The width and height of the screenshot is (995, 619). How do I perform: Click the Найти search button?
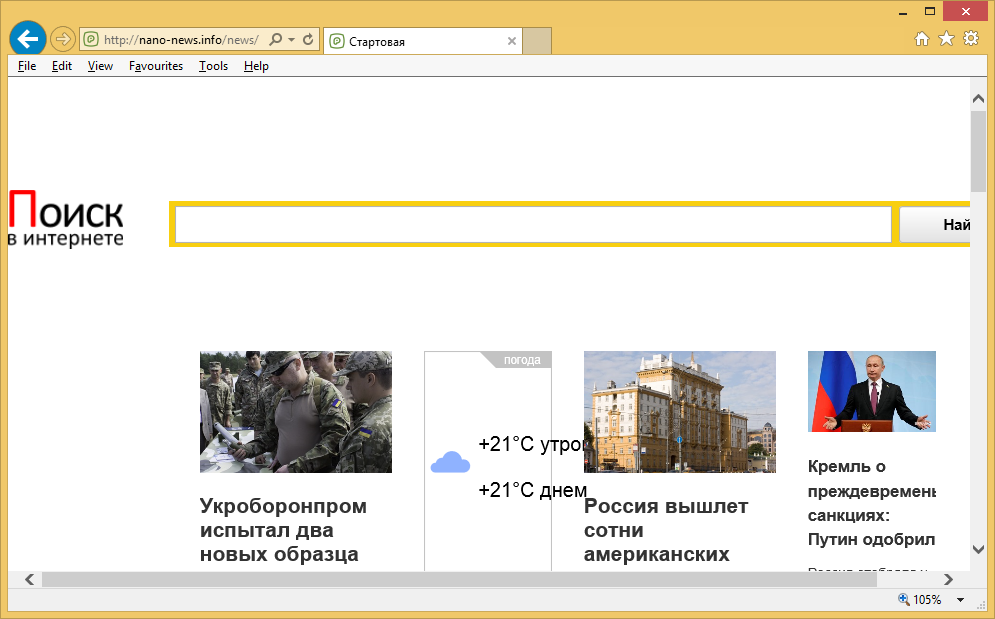coord(935,224)
